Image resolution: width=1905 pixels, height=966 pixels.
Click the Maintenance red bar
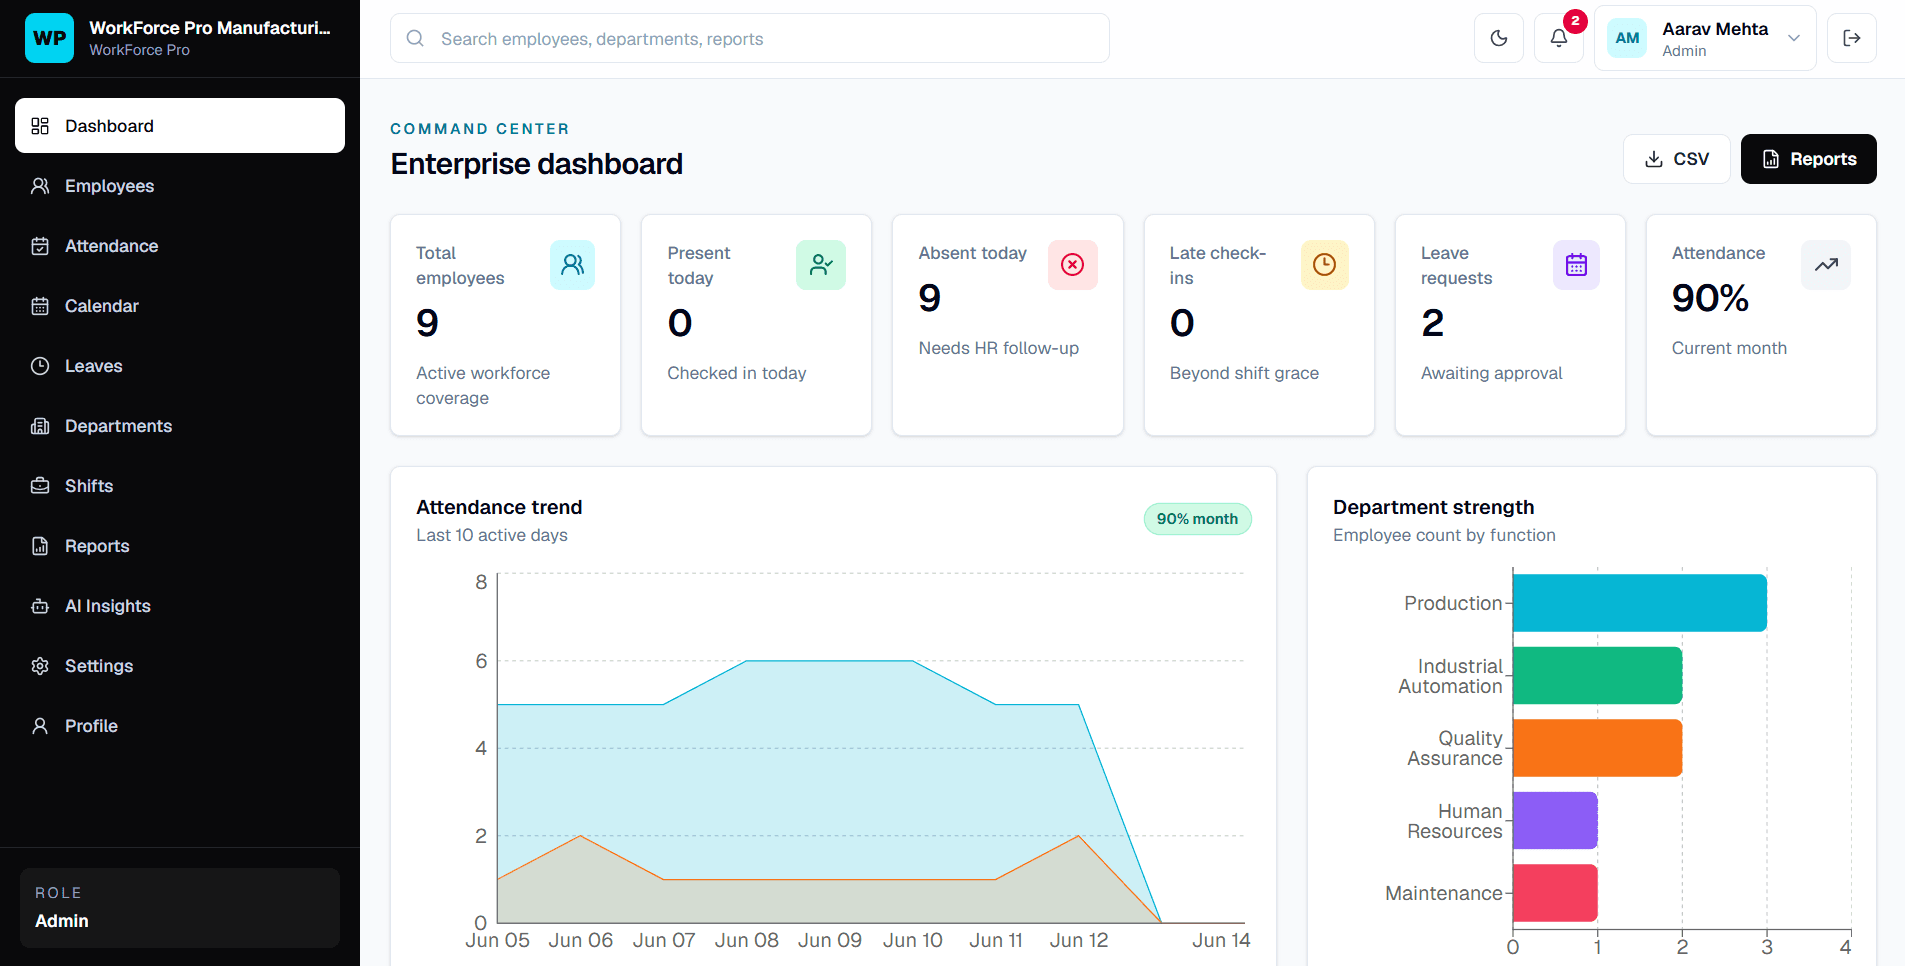click(1555, 893)
